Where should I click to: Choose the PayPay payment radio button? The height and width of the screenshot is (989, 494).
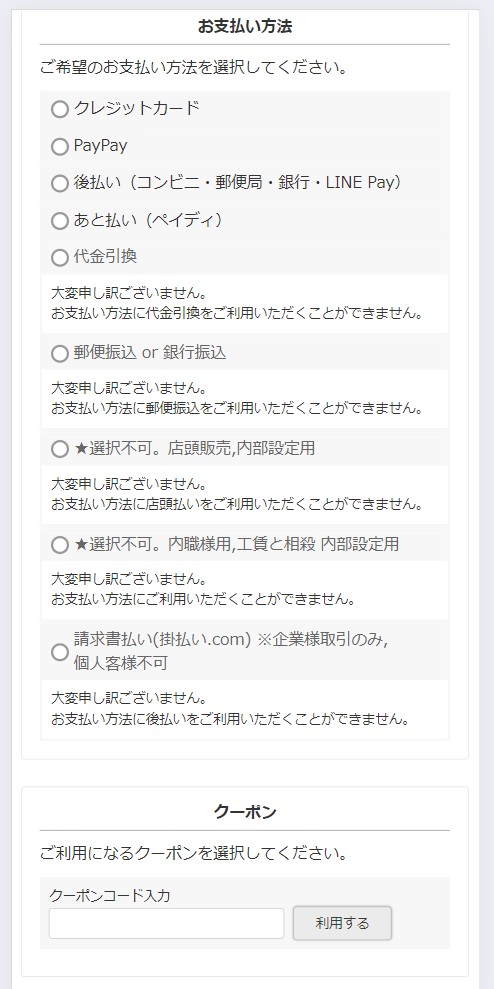(x=59, y=146)
